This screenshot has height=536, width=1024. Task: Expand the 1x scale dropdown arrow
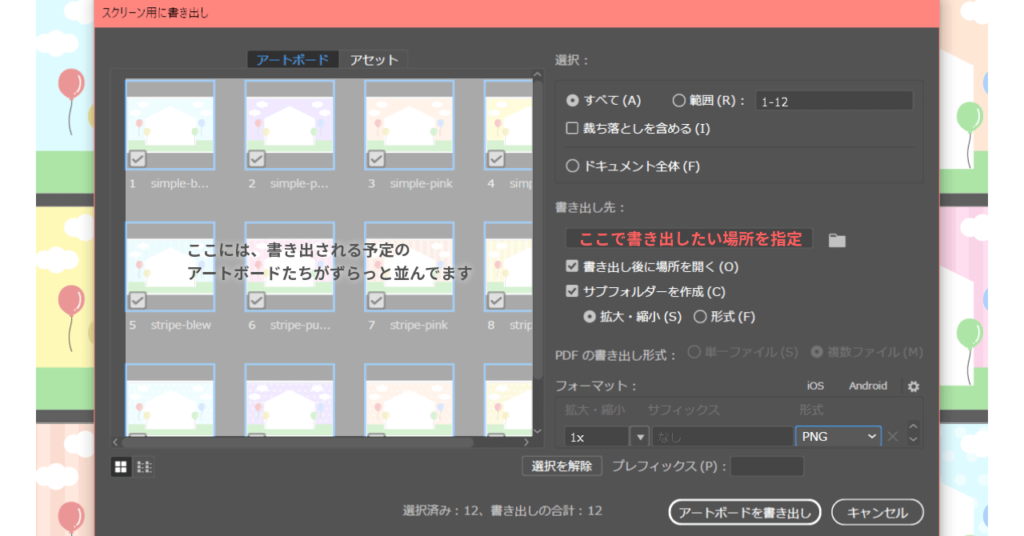click(639, 437)
